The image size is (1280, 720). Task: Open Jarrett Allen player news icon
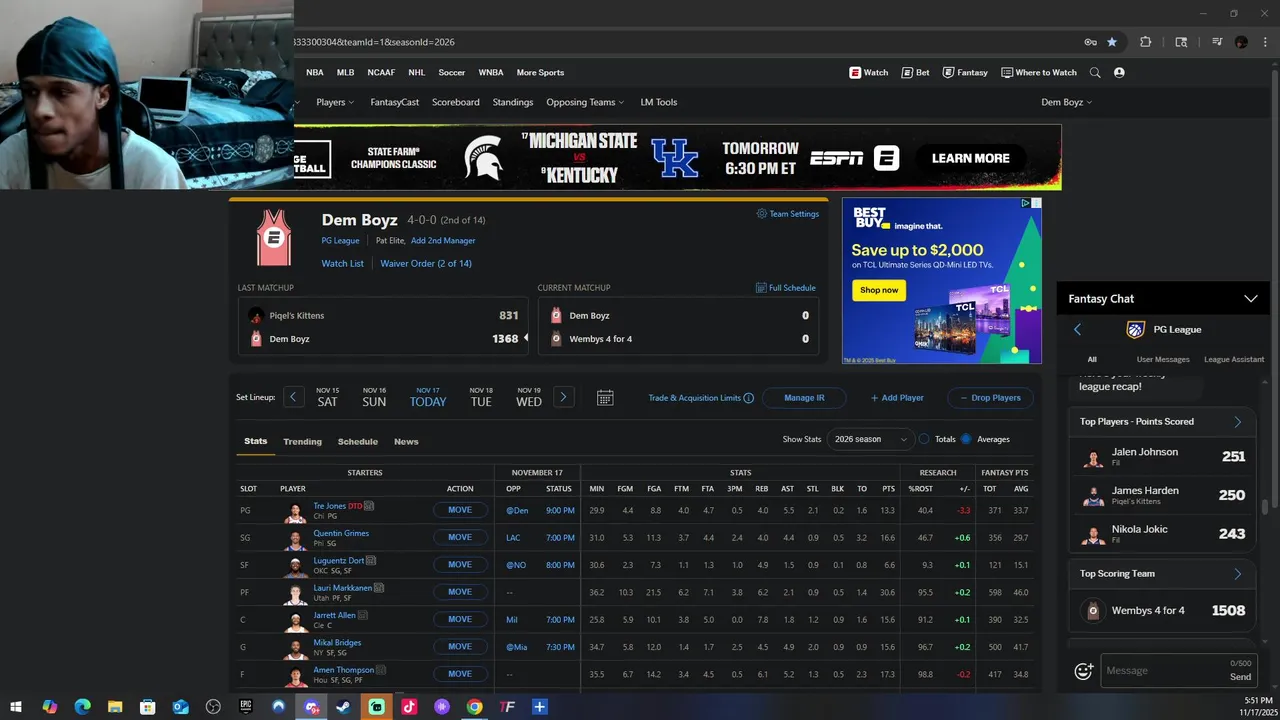[363, 615]
